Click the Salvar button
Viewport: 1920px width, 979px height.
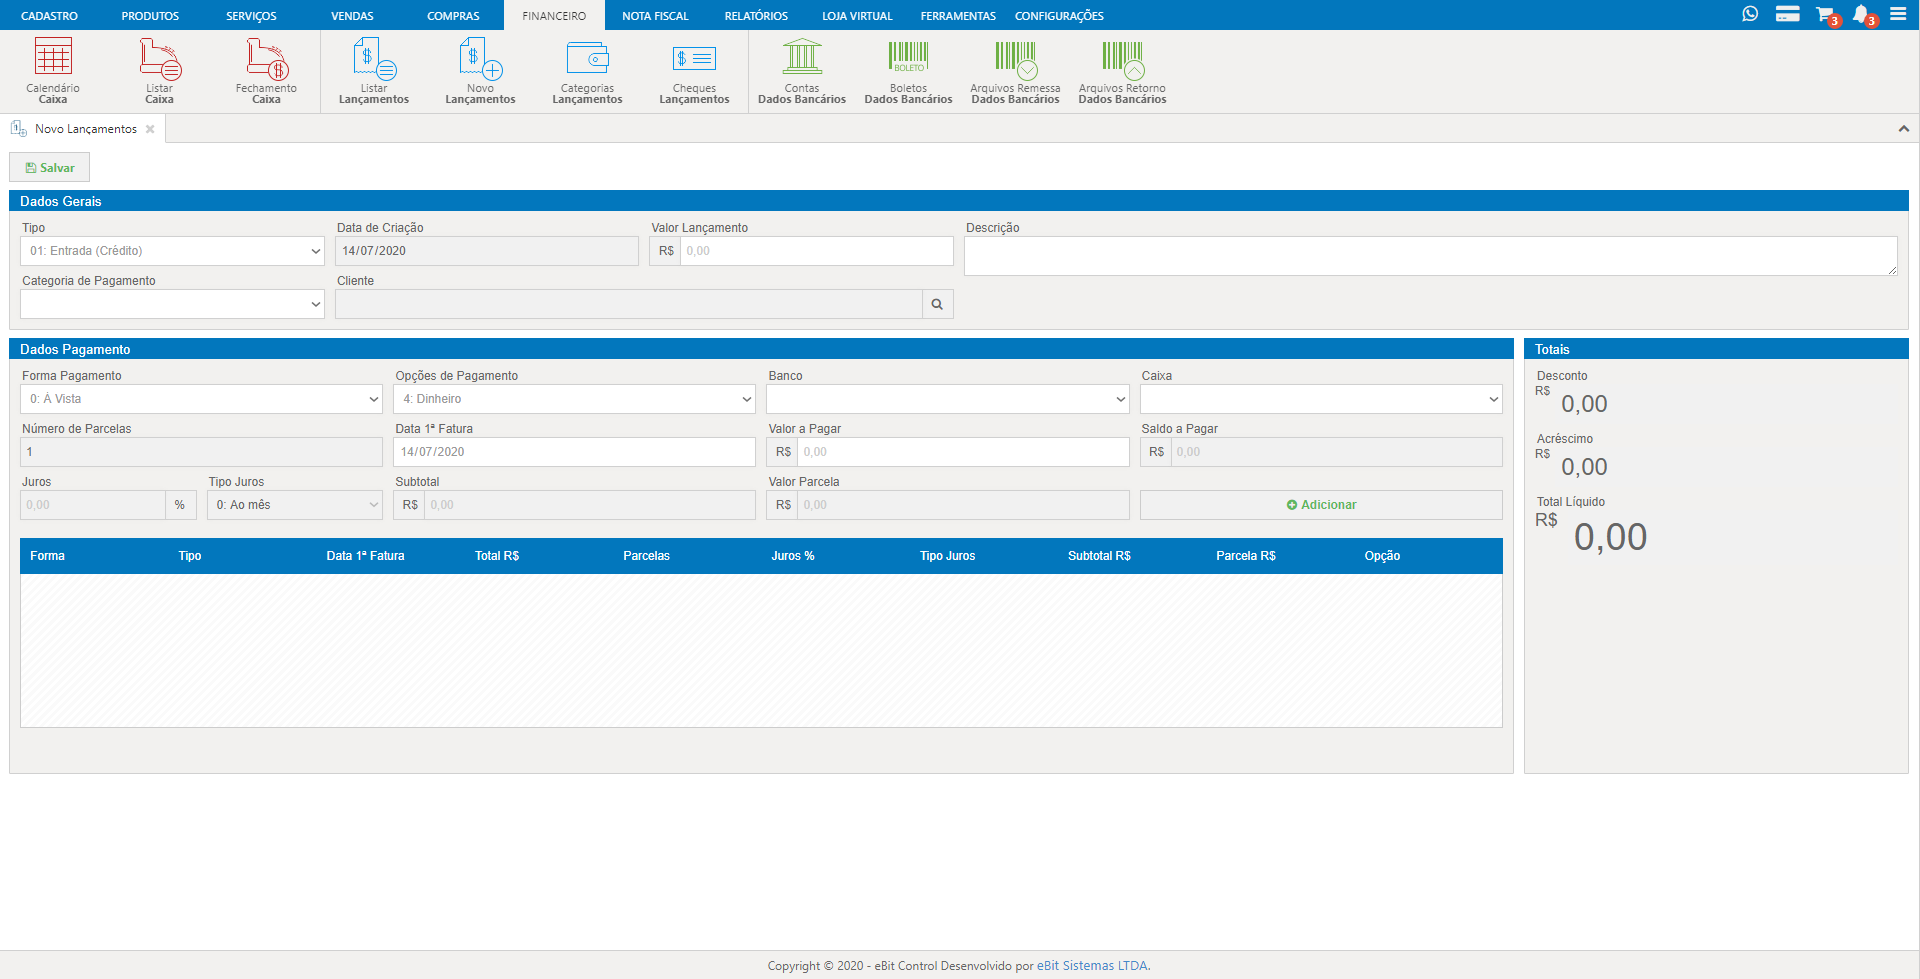pyautogui.click(x=50, y=168)
